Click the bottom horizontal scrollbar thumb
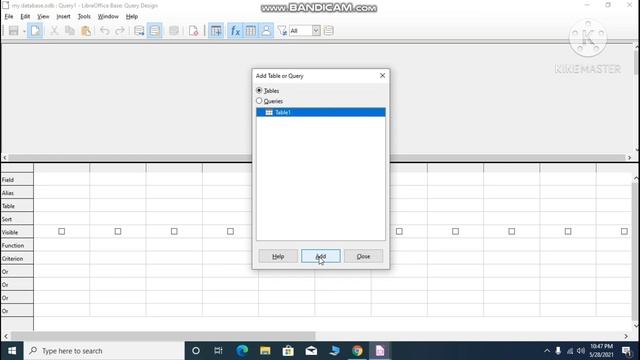 click(163, 336)
